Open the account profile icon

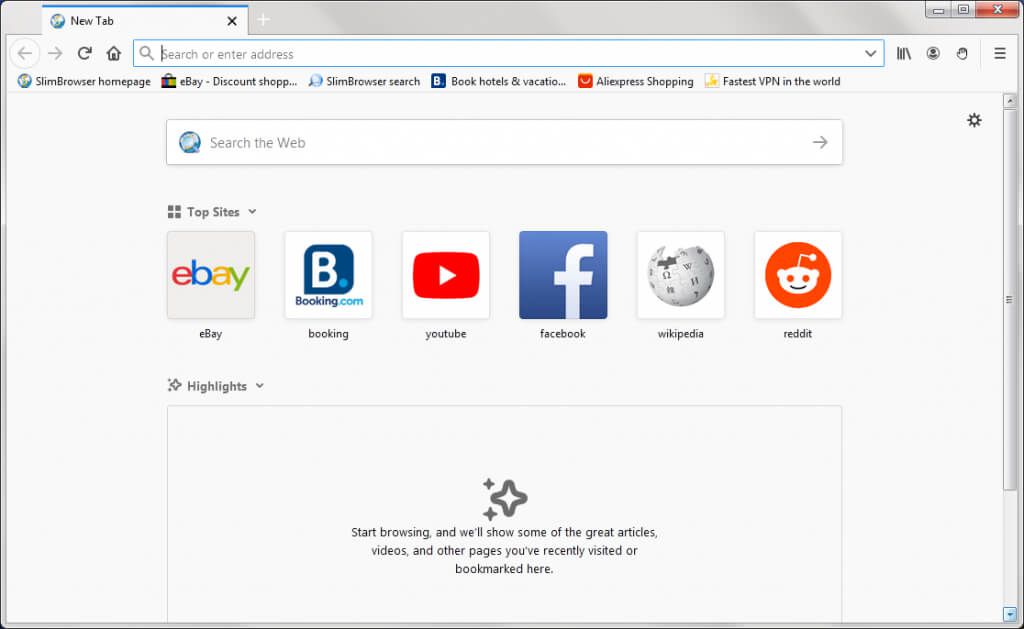933,54
